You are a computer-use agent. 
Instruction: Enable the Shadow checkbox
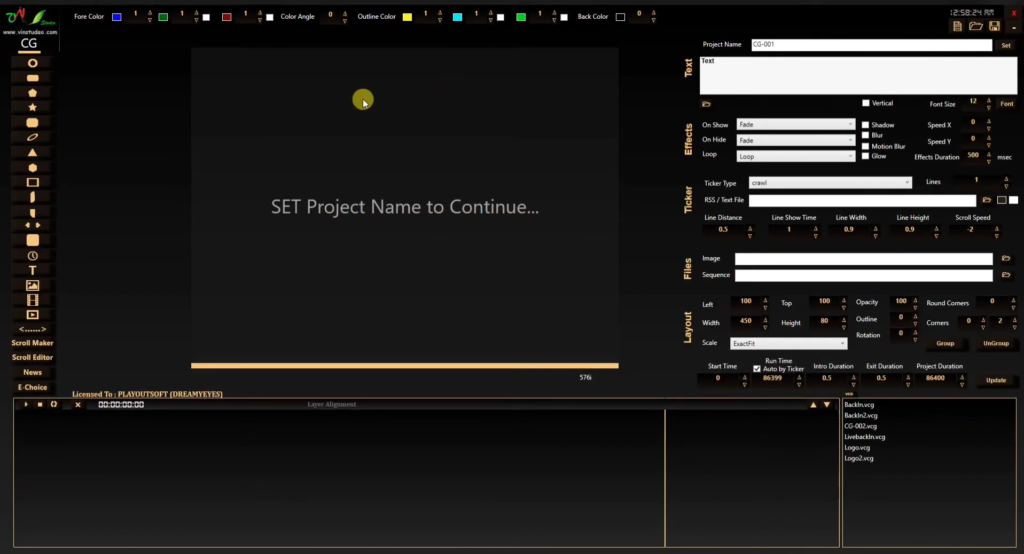pos(866,125)
